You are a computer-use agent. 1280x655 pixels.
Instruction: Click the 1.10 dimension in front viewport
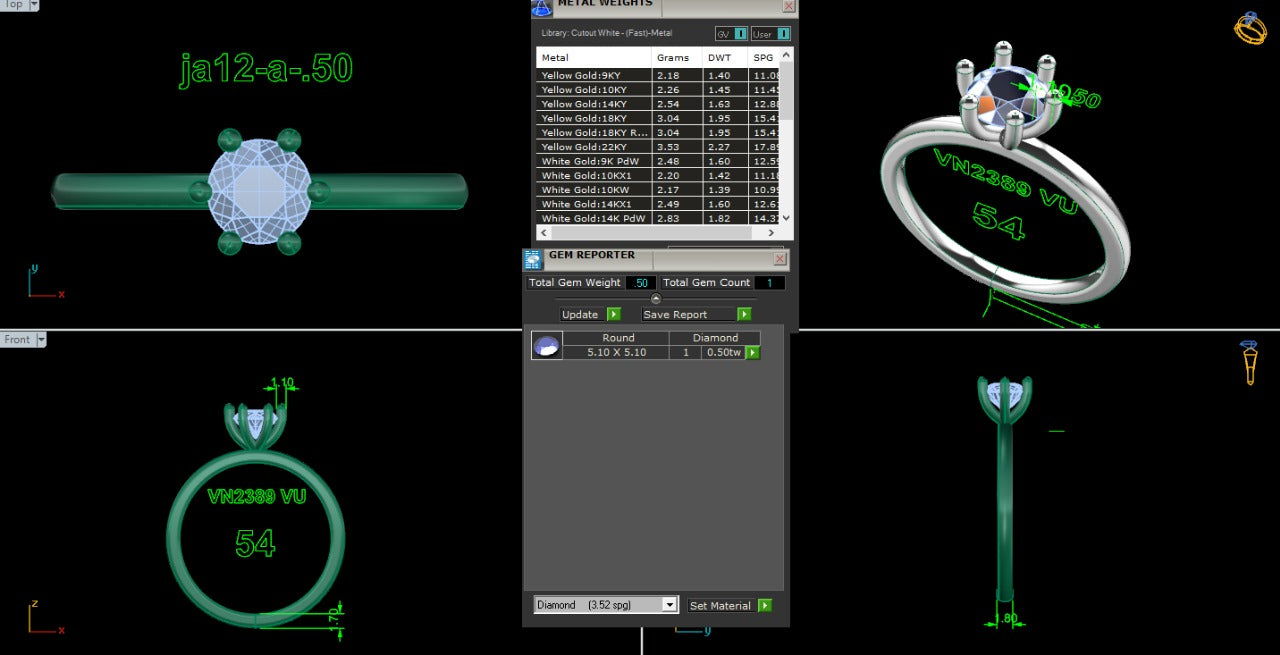coord(283,382)
